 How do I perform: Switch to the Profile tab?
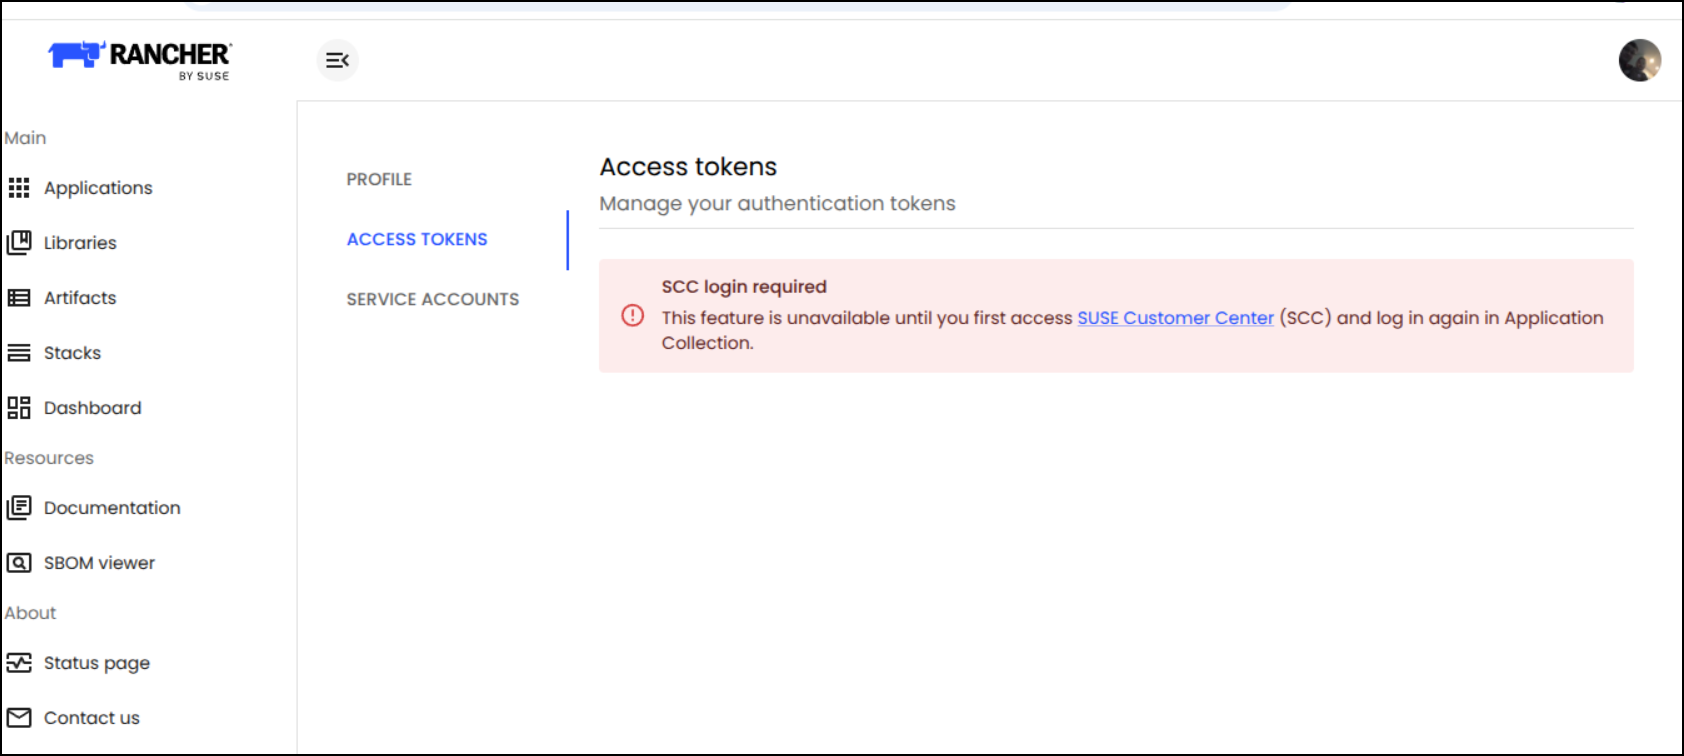[379, 179]
